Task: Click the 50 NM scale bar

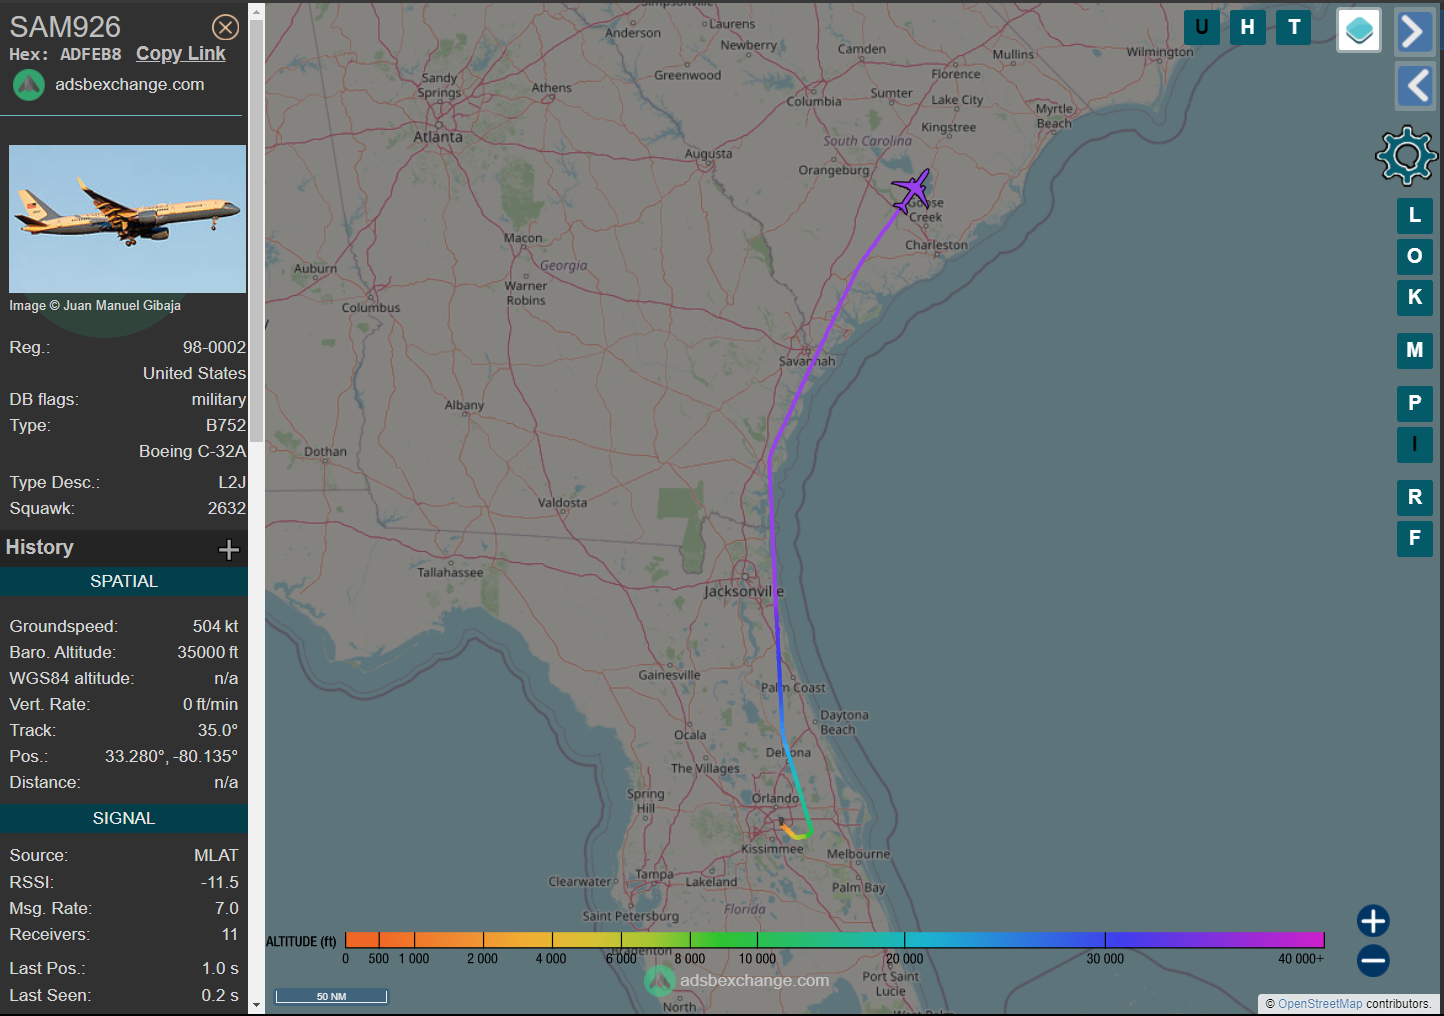Action: pos(331,996)
